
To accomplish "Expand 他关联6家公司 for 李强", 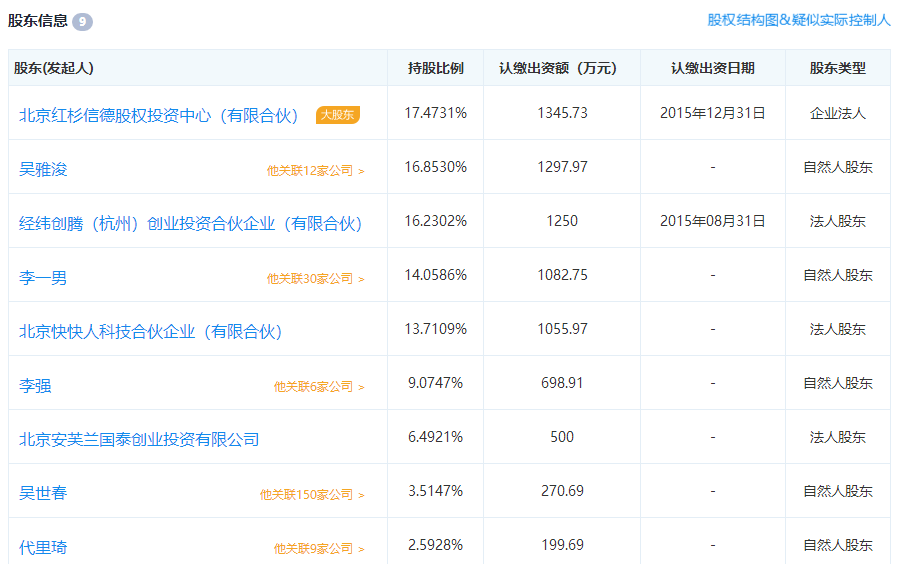I will (319, 386).
